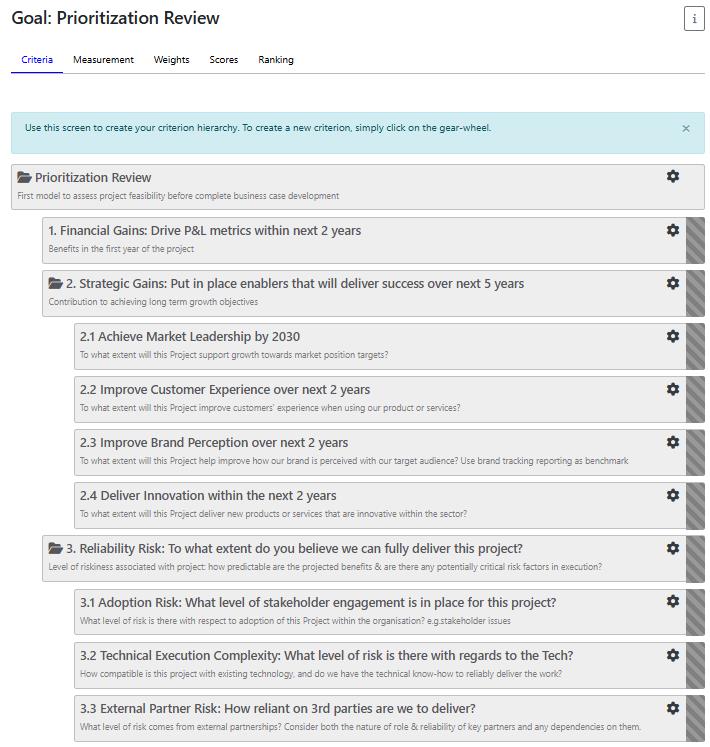
Task: Click gear for Reliability Risk criterion
Action: tap(672, 548)
